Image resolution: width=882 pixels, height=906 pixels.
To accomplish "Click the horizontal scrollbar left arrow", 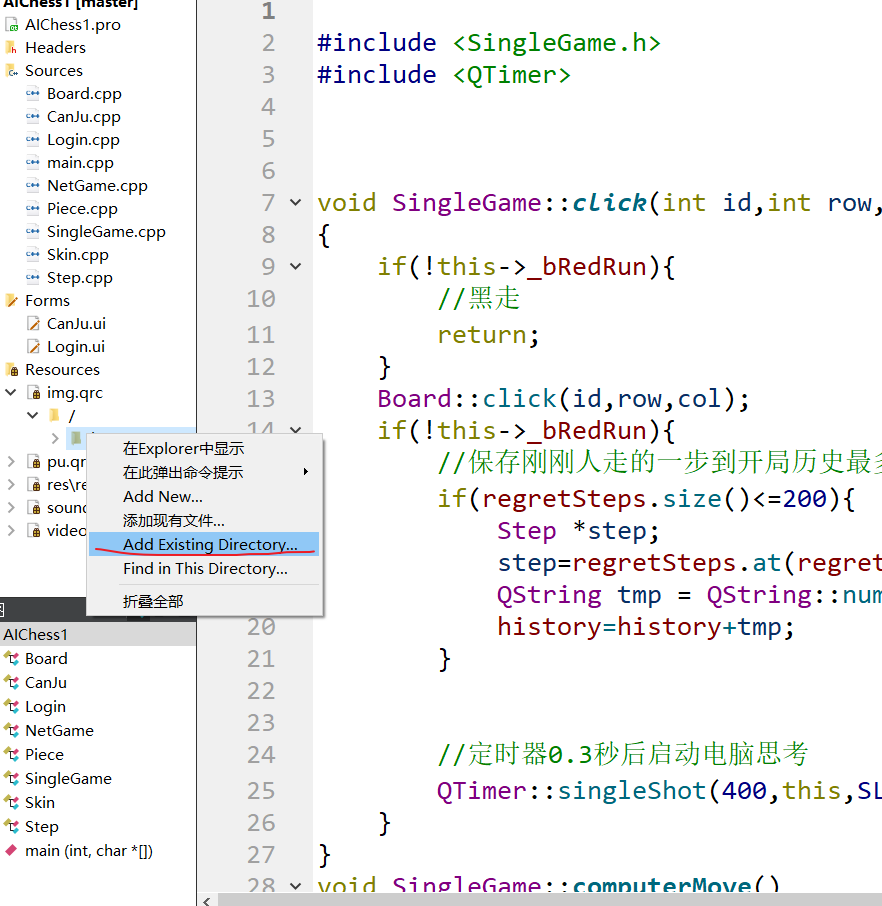I will 206,900.
